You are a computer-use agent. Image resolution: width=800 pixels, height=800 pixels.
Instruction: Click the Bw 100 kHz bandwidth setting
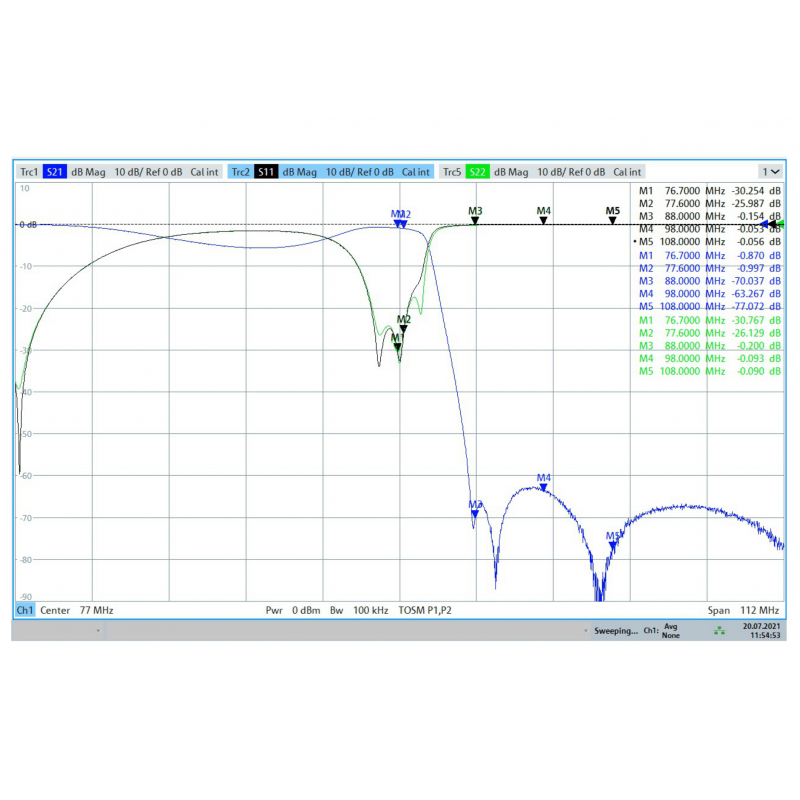pyautogui.click(x=359, y=610)
